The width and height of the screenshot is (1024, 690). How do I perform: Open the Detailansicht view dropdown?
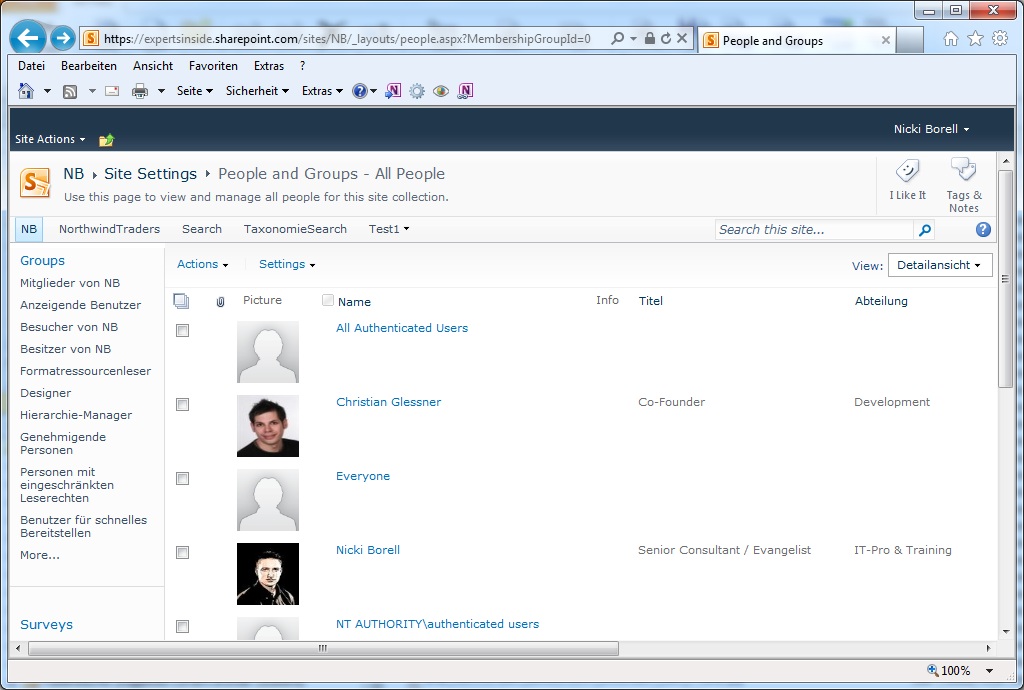939,265
